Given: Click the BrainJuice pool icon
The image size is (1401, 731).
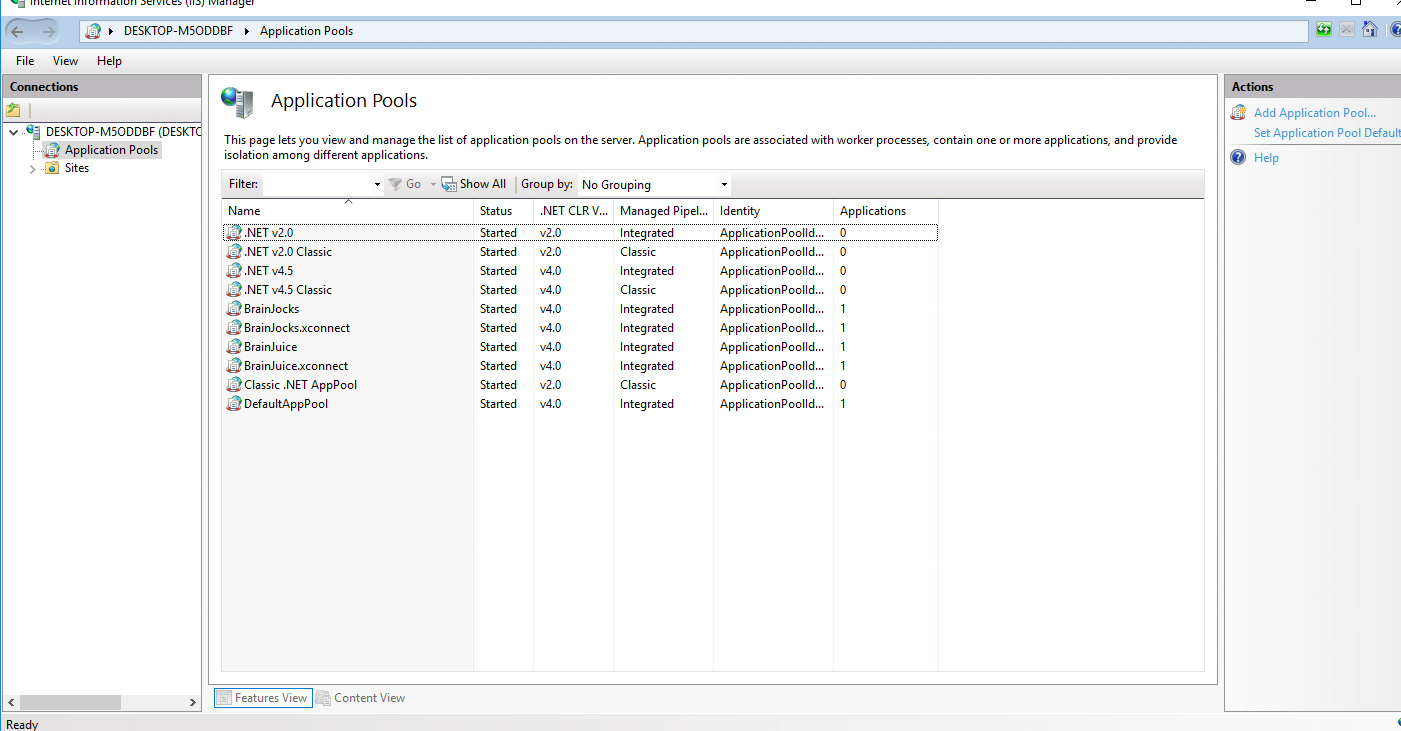Looking at the screenshot, I should 235,346.
